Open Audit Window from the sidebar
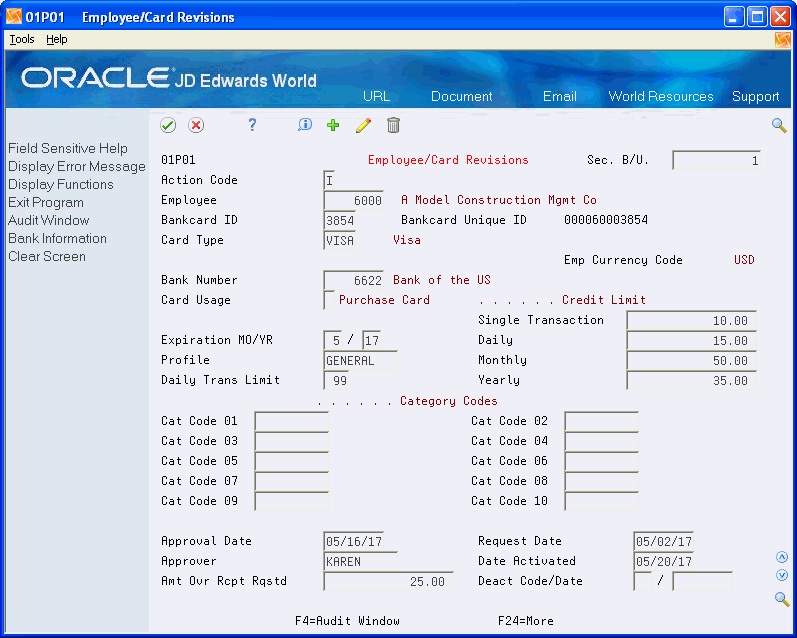This screenshot has height=638, width=797. [x=48, y=220]
